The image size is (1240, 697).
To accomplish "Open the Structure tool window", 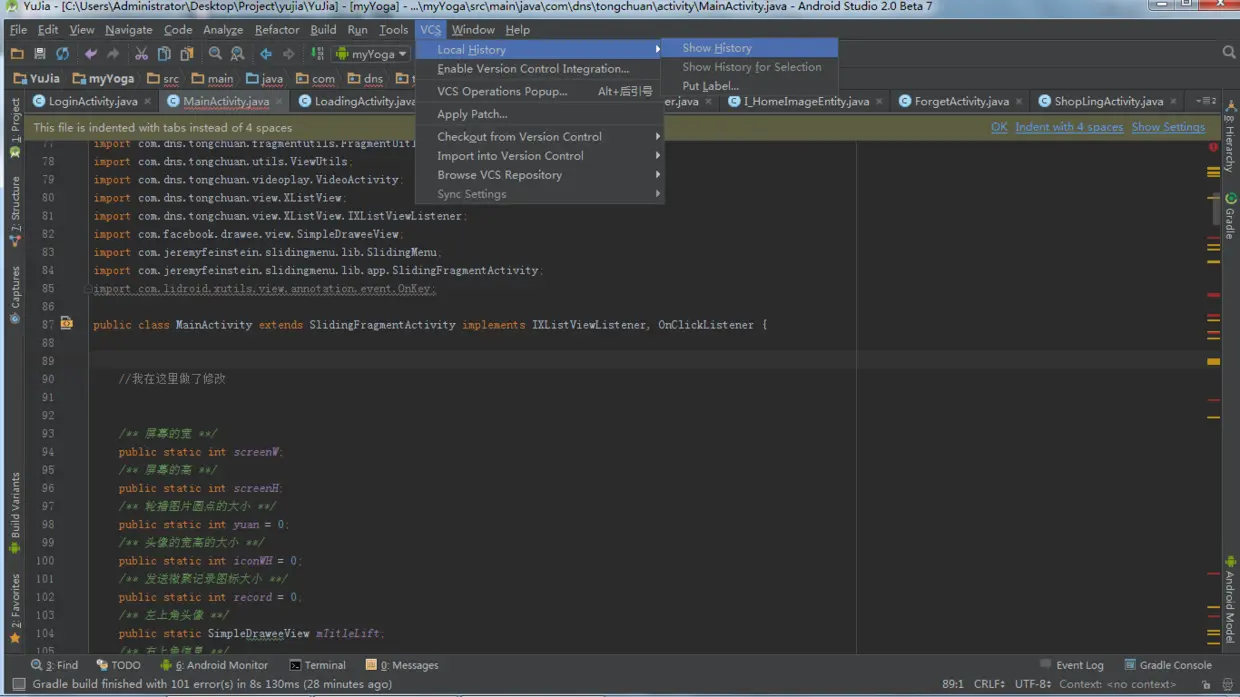I will coord(15,211).
